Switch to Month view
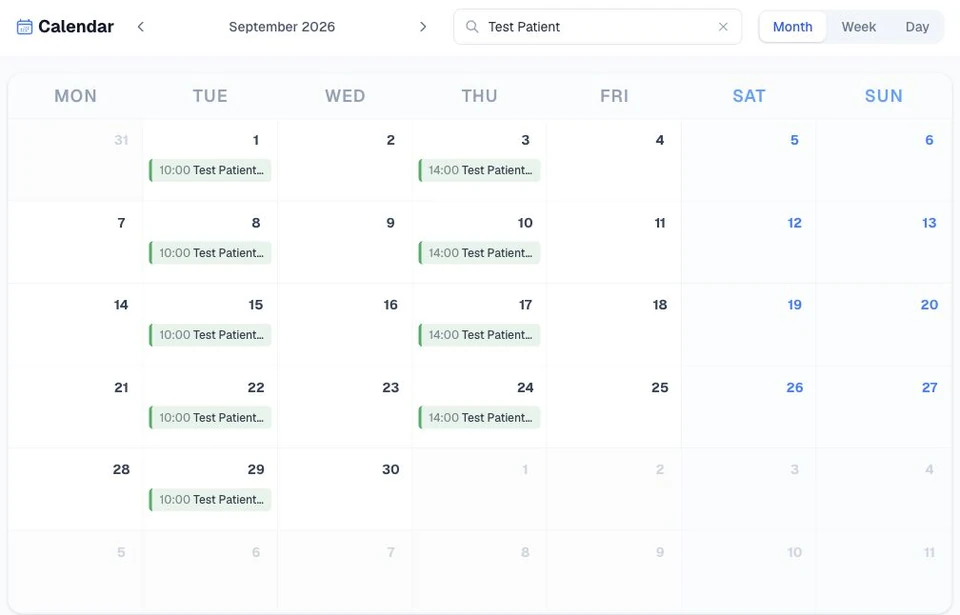 [x=792, y=27]
